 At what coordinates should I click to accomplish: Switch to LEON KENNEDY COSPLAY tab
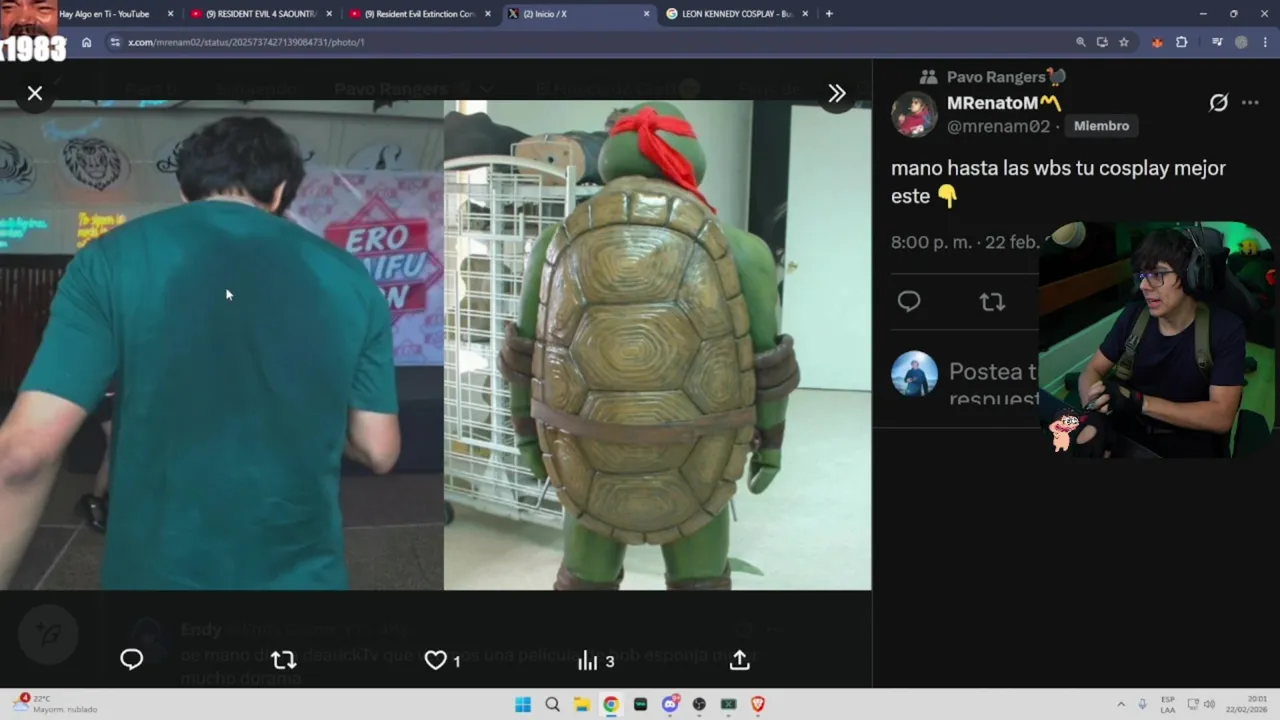tap(736, 14)
